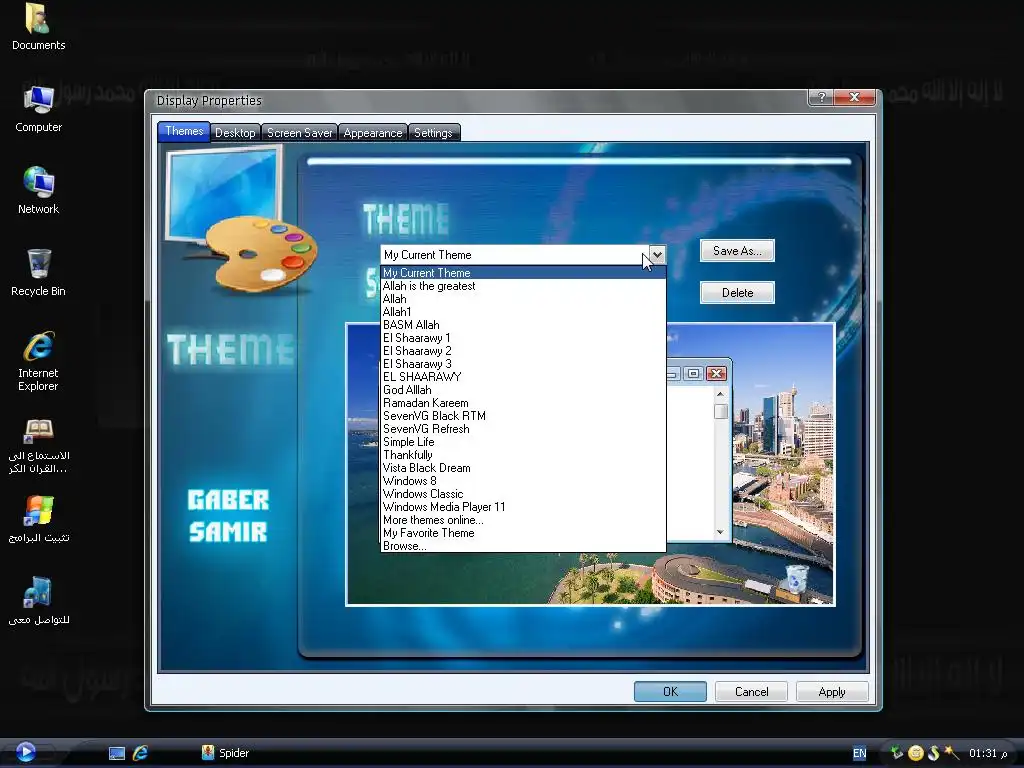The image size is (1024, 768).
Task: Click the yellow smiley tray icon
Action: (x=916, y=753)
